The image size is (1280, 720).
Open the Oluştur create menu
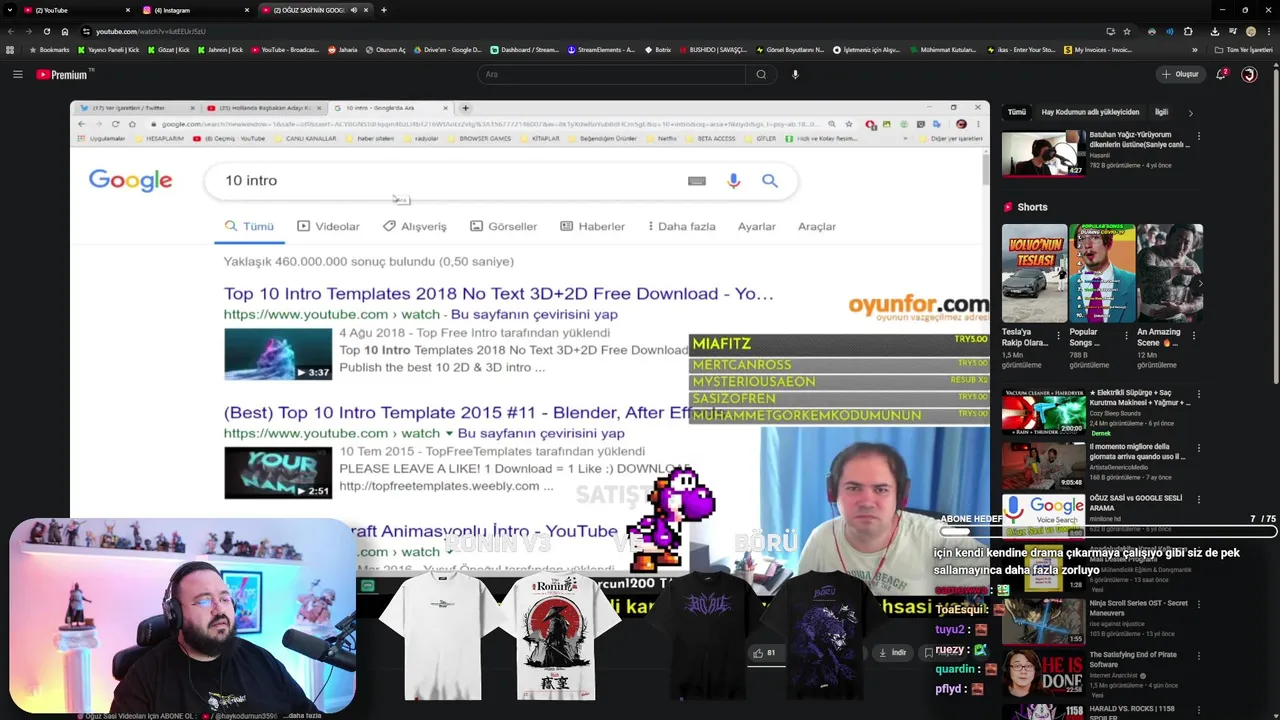point(1181,74)
